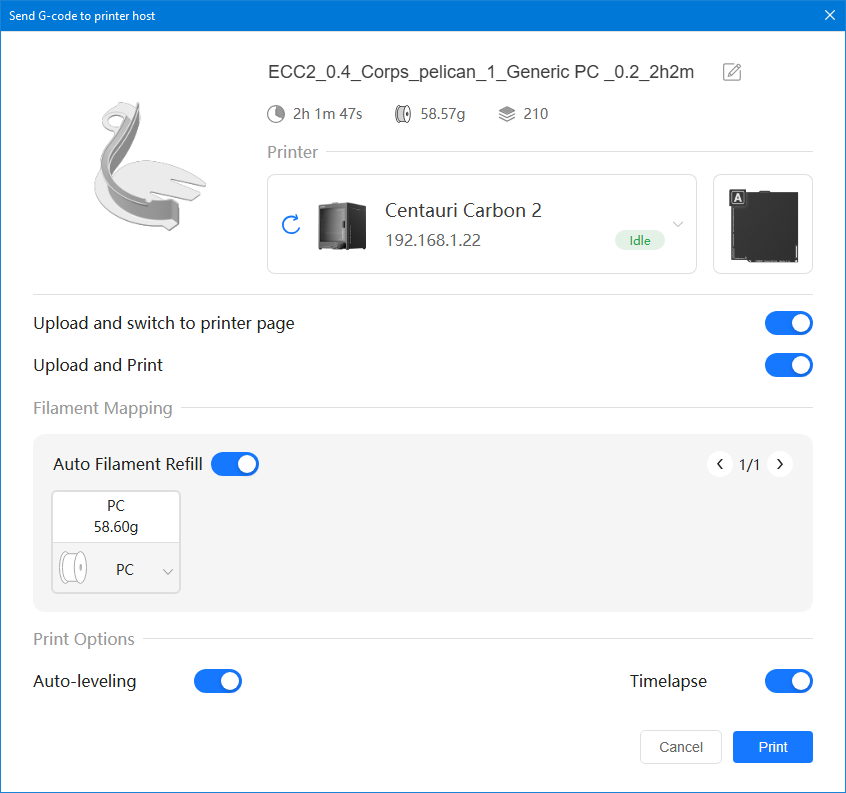Screen dimensions: 846x793
Task: Click the edit file name pencil icon
Action: coord(732,72)
